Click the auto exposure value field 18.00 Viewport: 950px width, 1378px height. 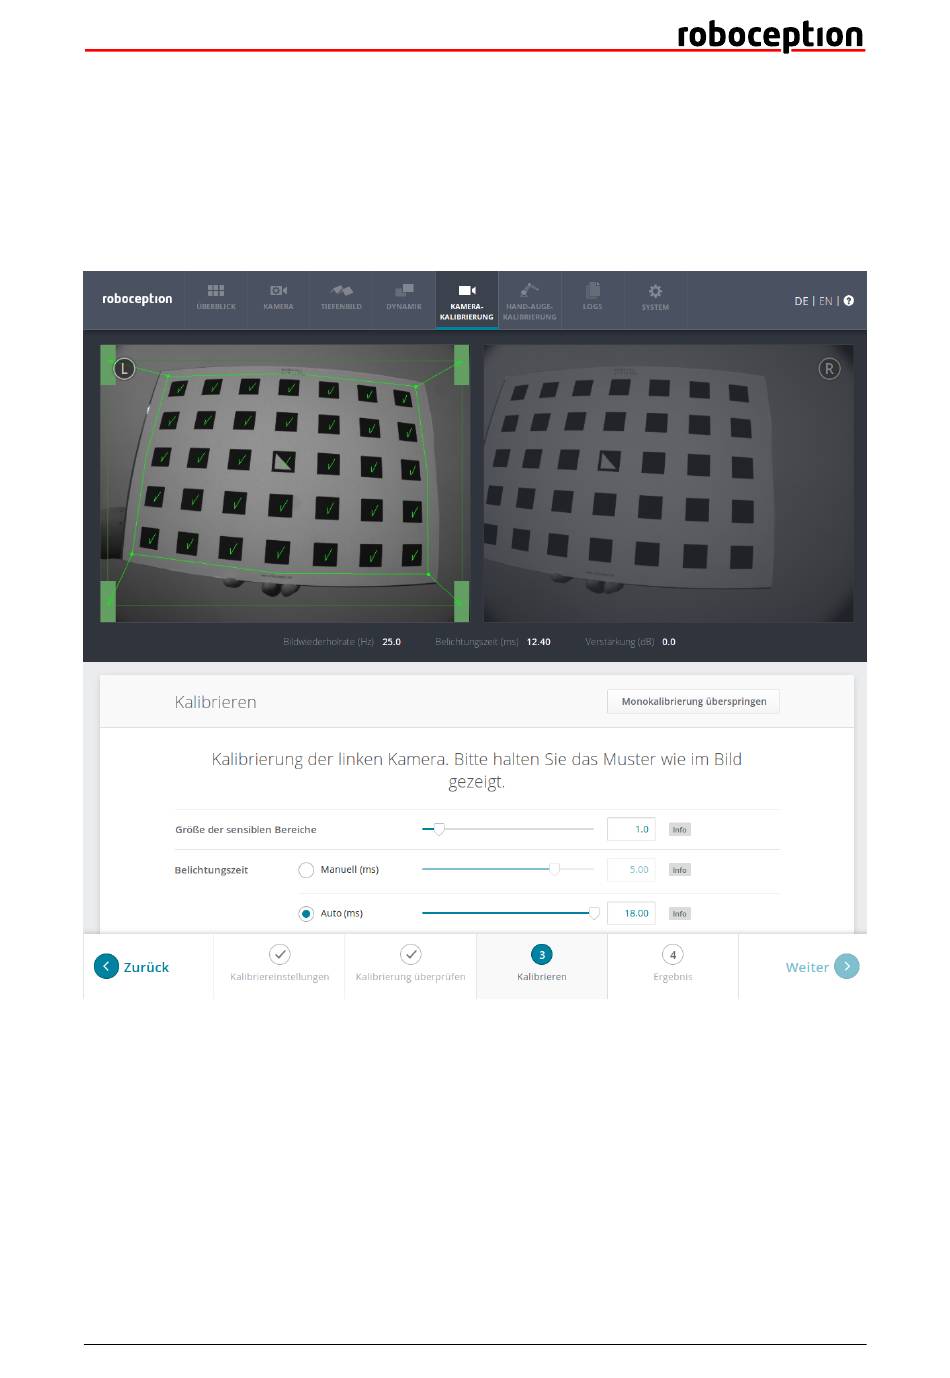[x=631, y=913]
